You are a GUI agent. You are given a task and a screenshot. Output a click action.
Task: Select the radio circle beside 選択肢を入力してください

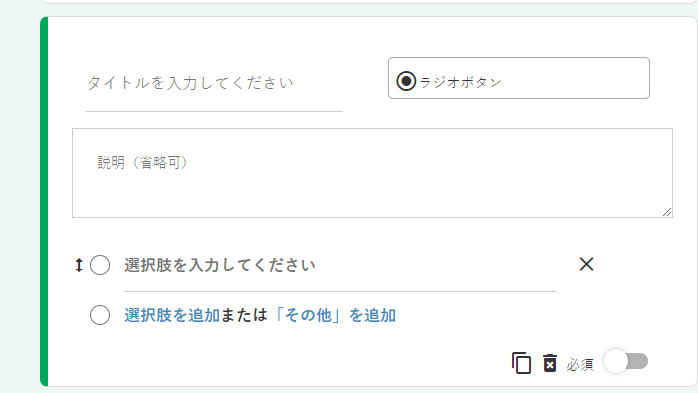tap(100, 265)
